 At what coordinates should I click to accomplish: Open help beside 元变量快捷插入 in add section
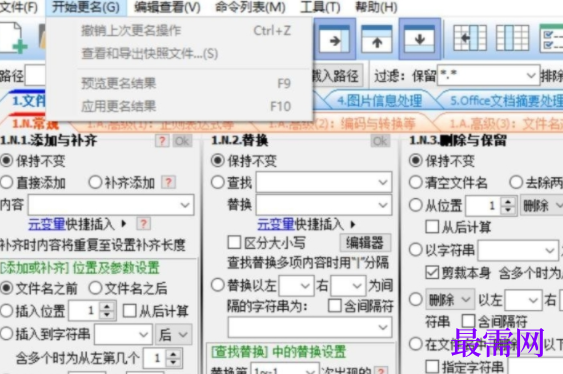point(143,224)
